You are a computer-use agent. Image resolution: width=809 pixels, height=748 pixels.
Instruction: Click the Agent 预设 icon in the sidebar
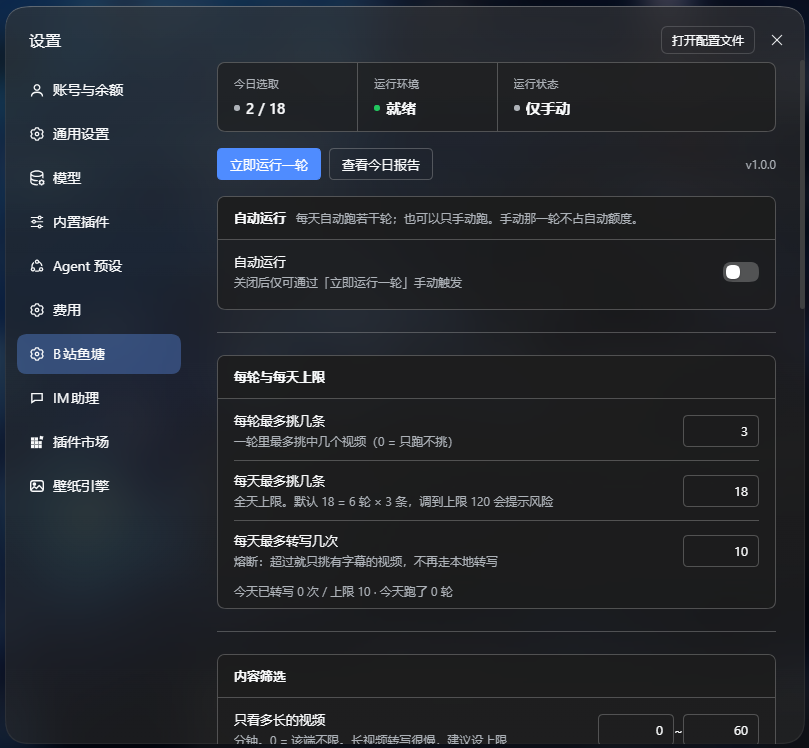coord(37,266)
